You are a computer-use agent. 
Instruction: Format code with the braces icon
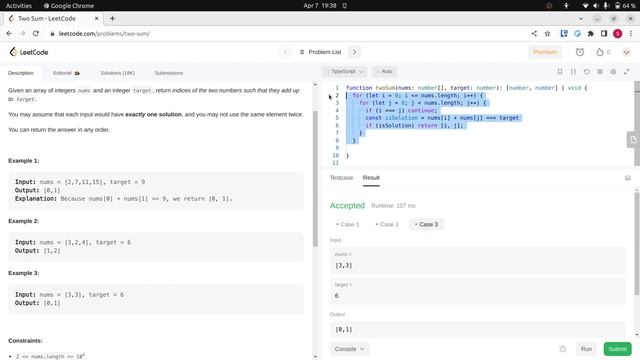pyautogui.click(x=573, y=71)
